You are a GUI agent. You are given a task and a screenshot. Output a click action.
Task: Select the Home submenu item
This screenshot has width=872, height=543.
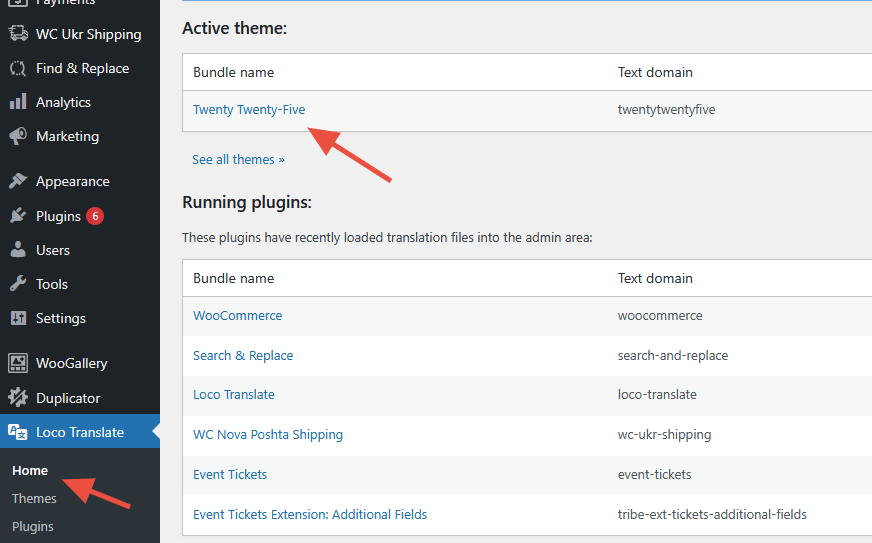pos(30,470)
